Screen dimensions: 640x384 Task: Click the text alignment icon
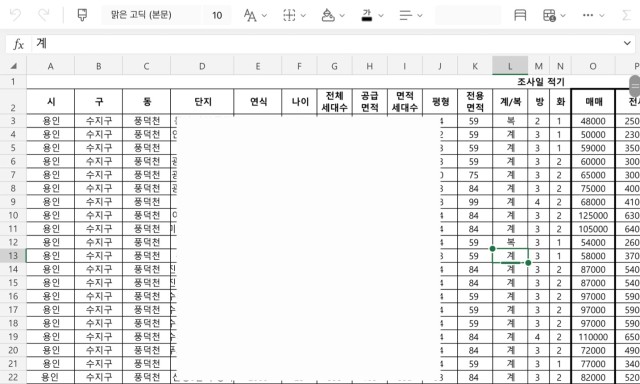[x=405, y=16]
